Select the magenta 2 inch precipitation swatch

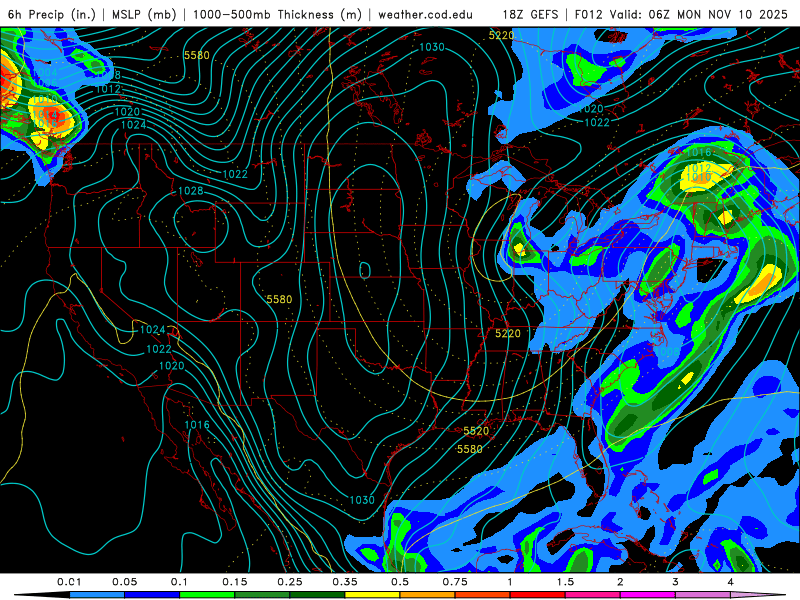pyautogui.click(x=648, y=595)
